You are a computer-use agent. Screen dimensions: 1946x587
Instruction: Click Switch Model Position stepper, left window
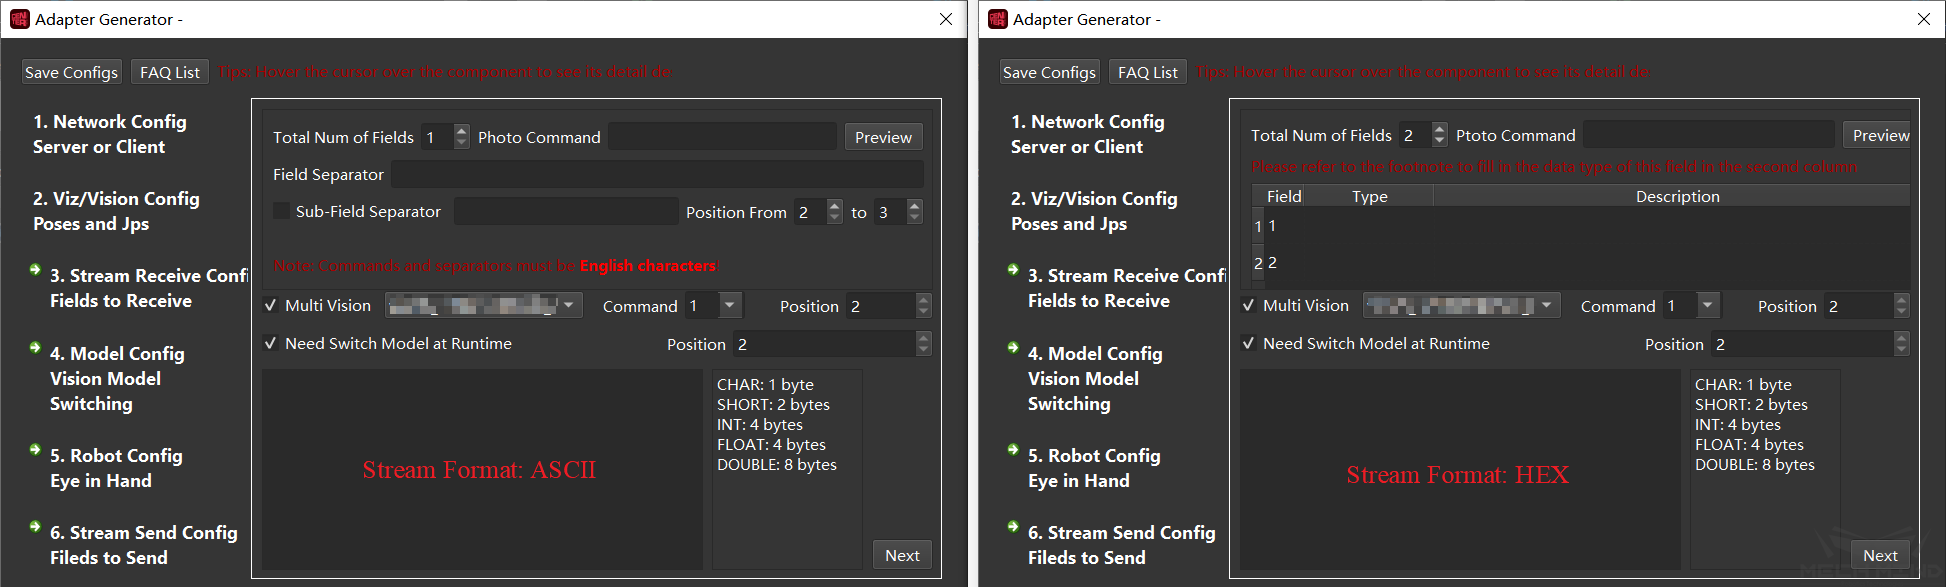point(923,344)
